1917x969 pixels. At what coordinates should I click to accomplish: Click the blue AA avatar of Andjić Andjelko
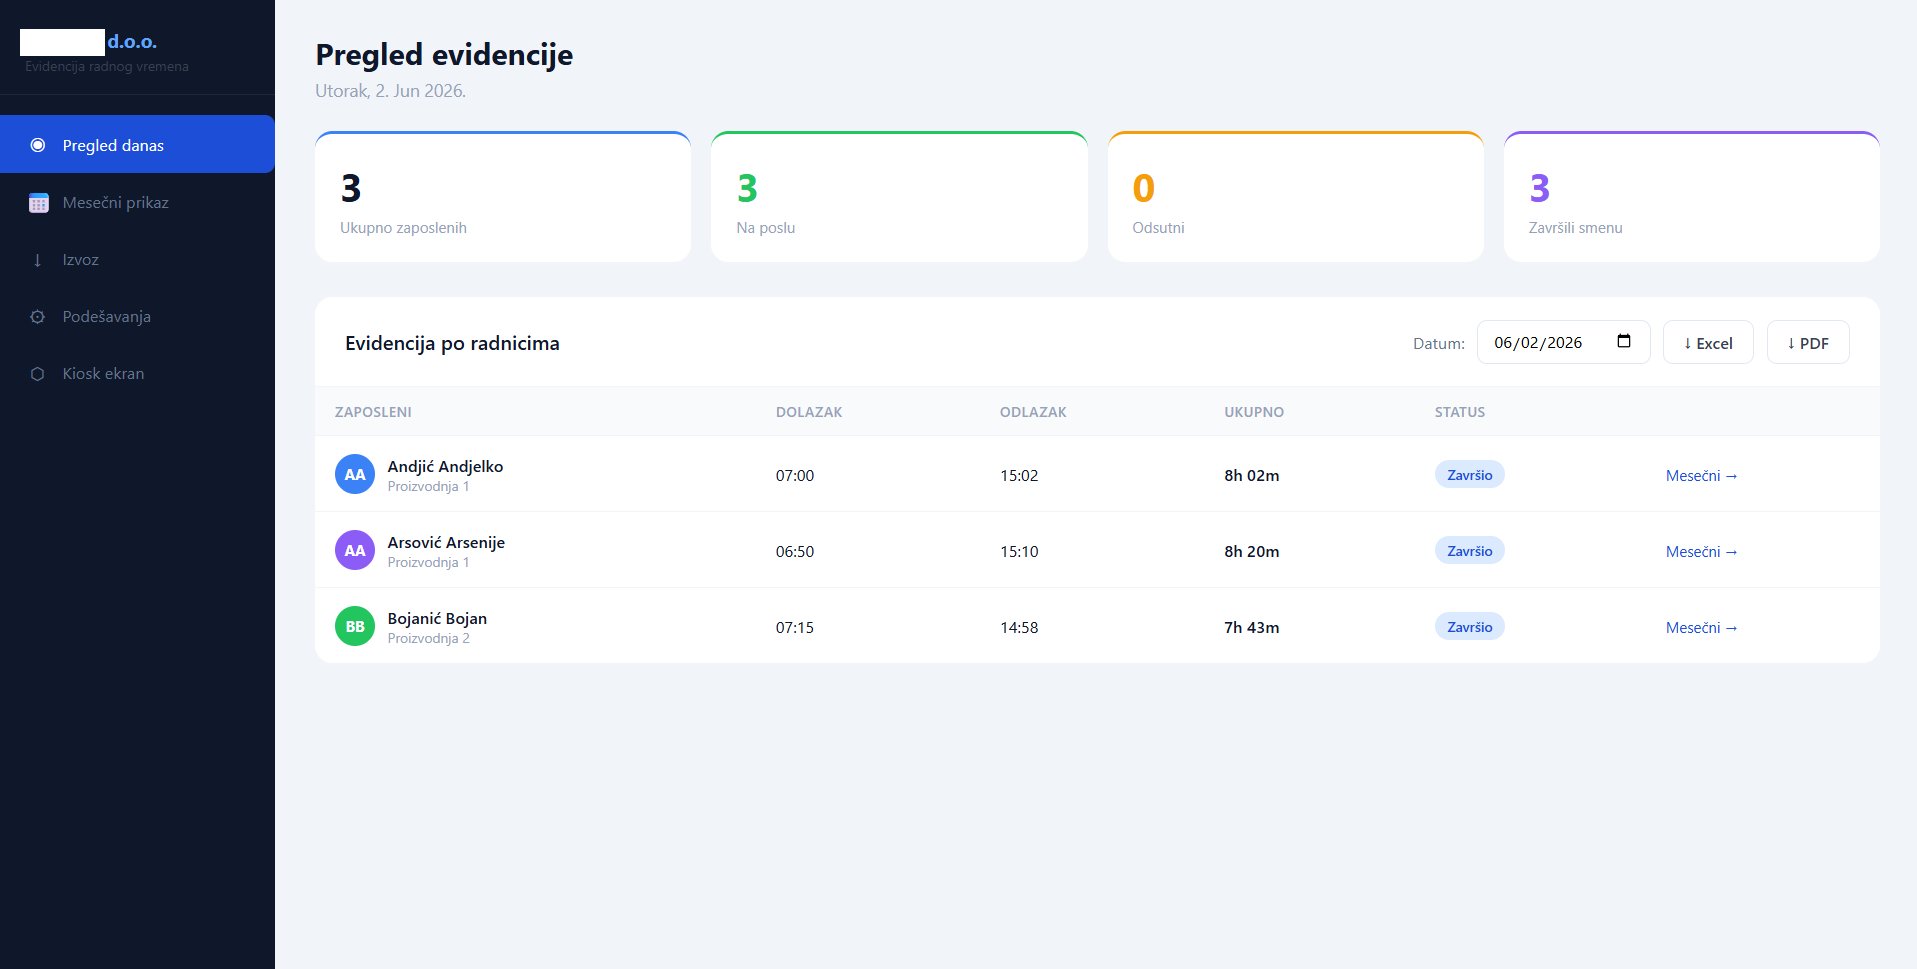point(355,474)
